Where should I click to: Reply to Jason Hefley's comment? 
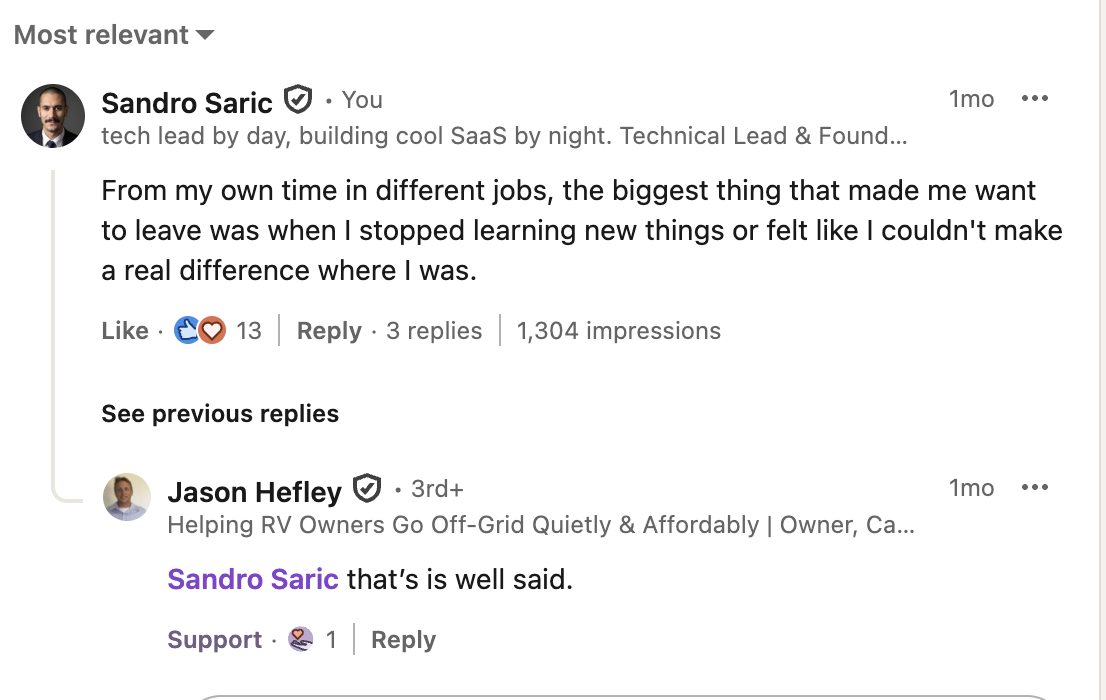pyautogui.click(x=403, y=640)
